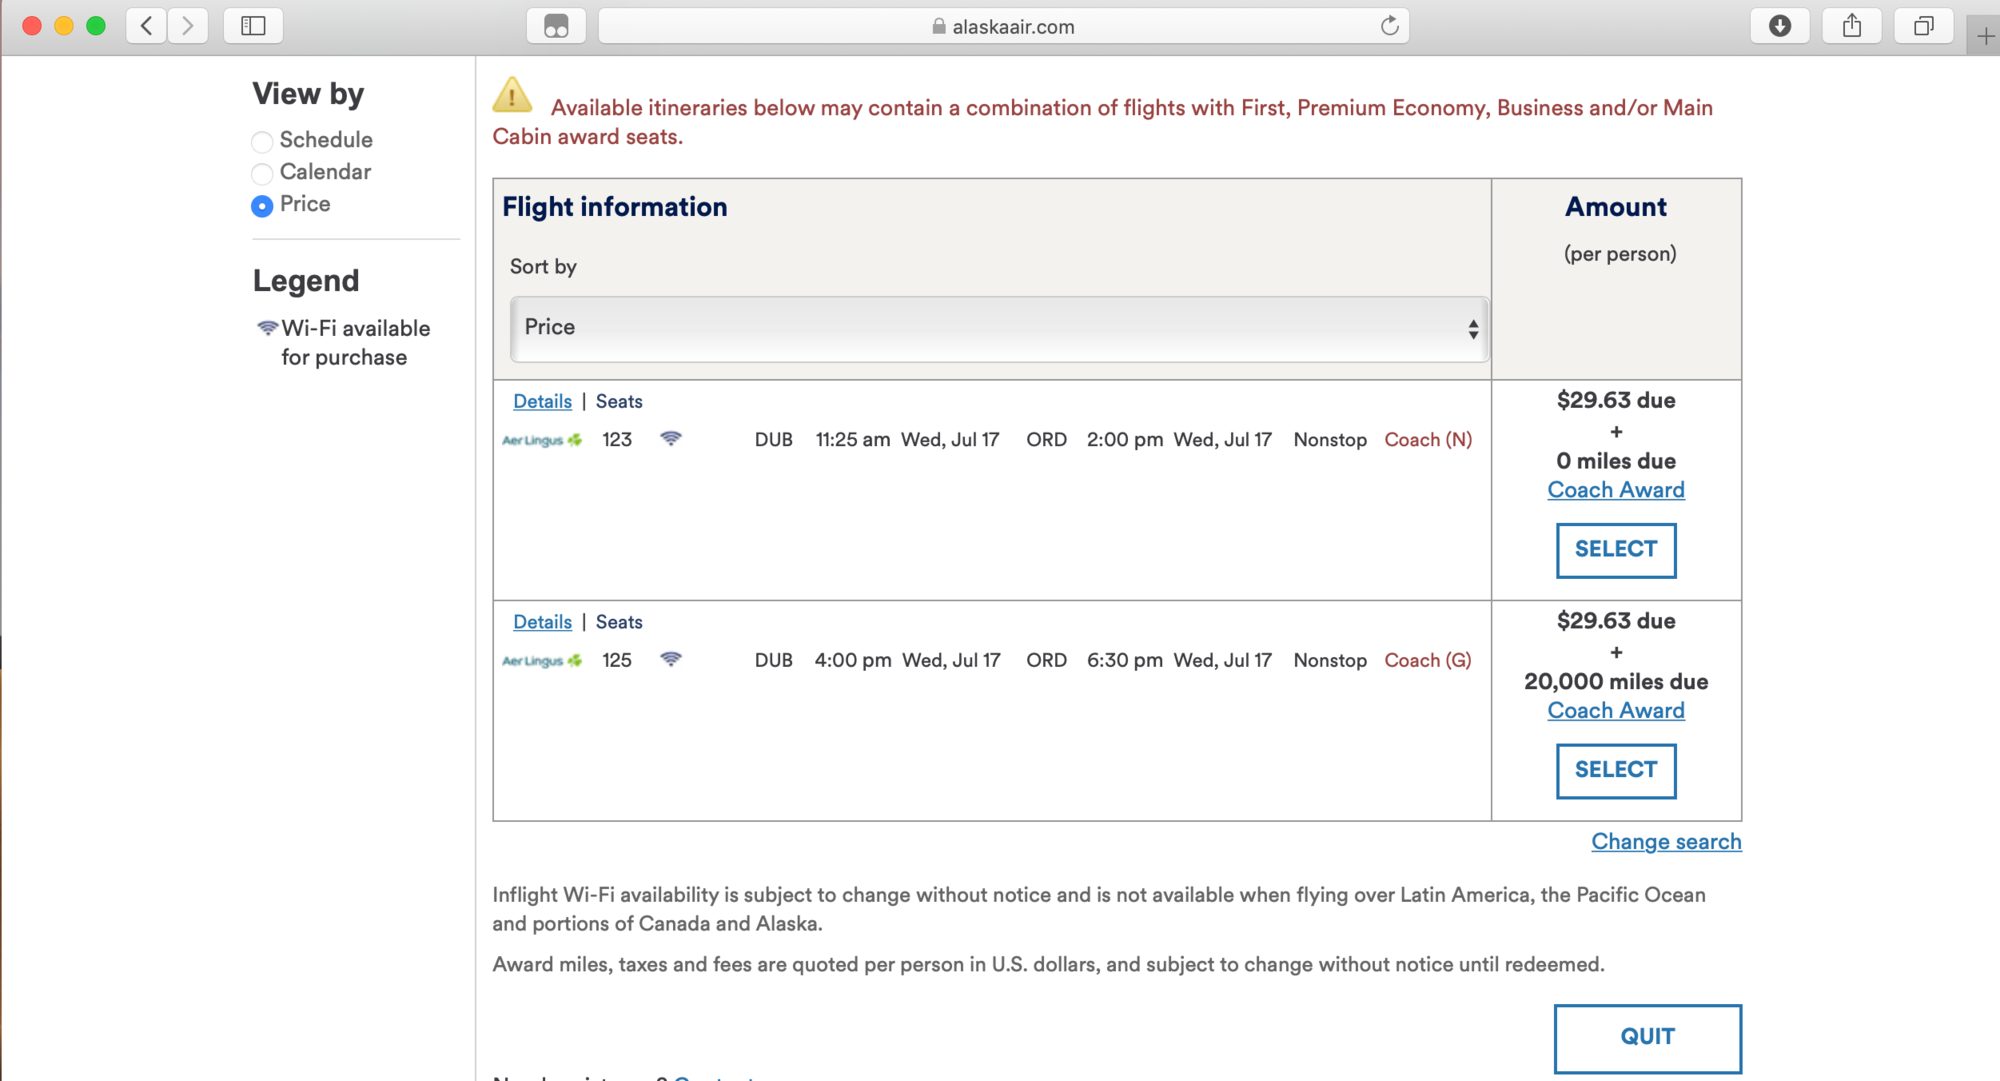Open the Sort by Price dropdown
This screenshot has height=1081, width=2000.
click(999, 328)
